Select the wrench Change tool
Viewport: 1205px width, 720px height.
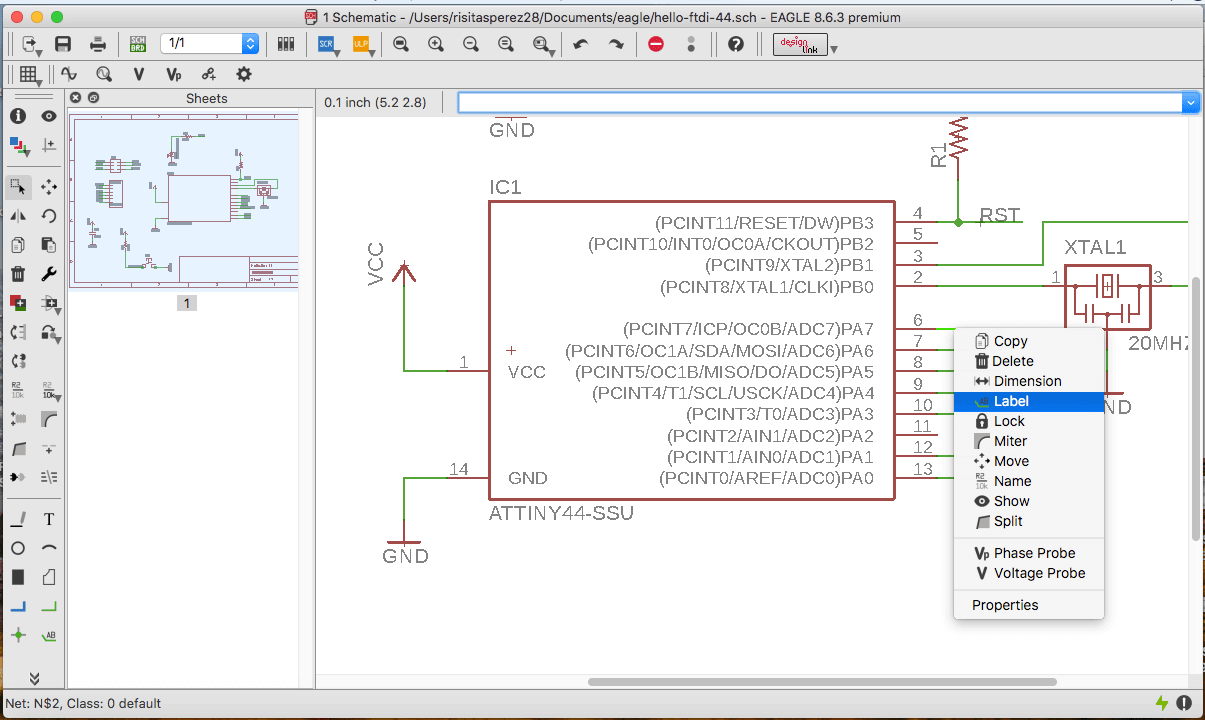coord(48,274)
